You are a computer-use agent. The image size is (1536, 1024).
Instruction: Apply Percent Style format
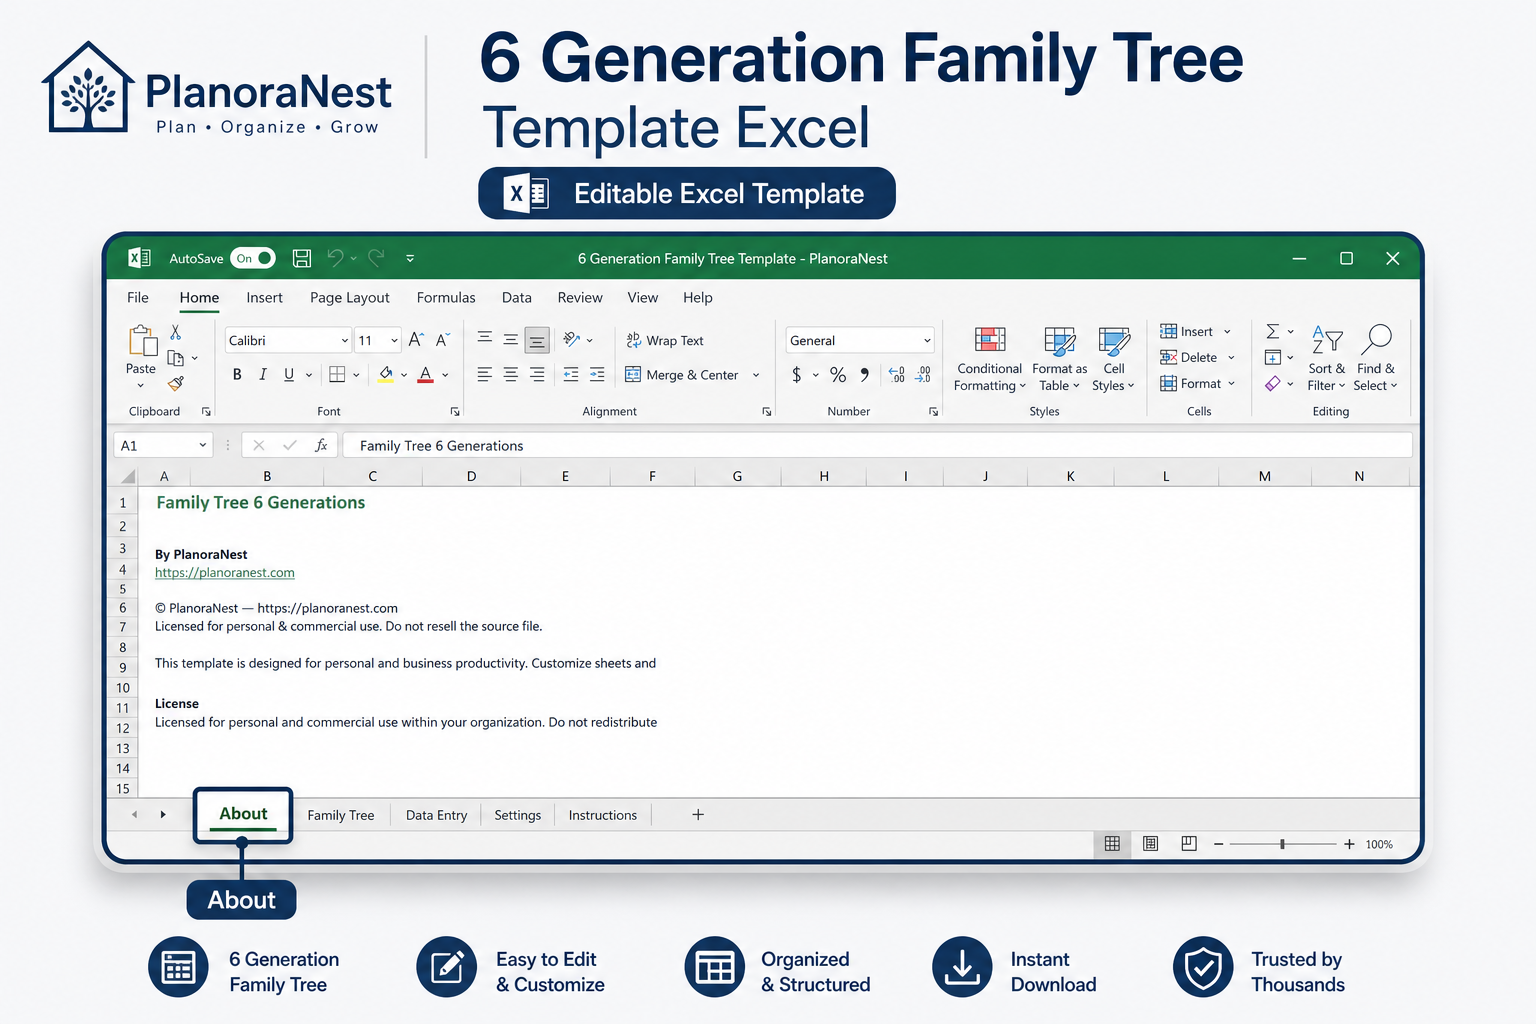(x=838, y=374)
